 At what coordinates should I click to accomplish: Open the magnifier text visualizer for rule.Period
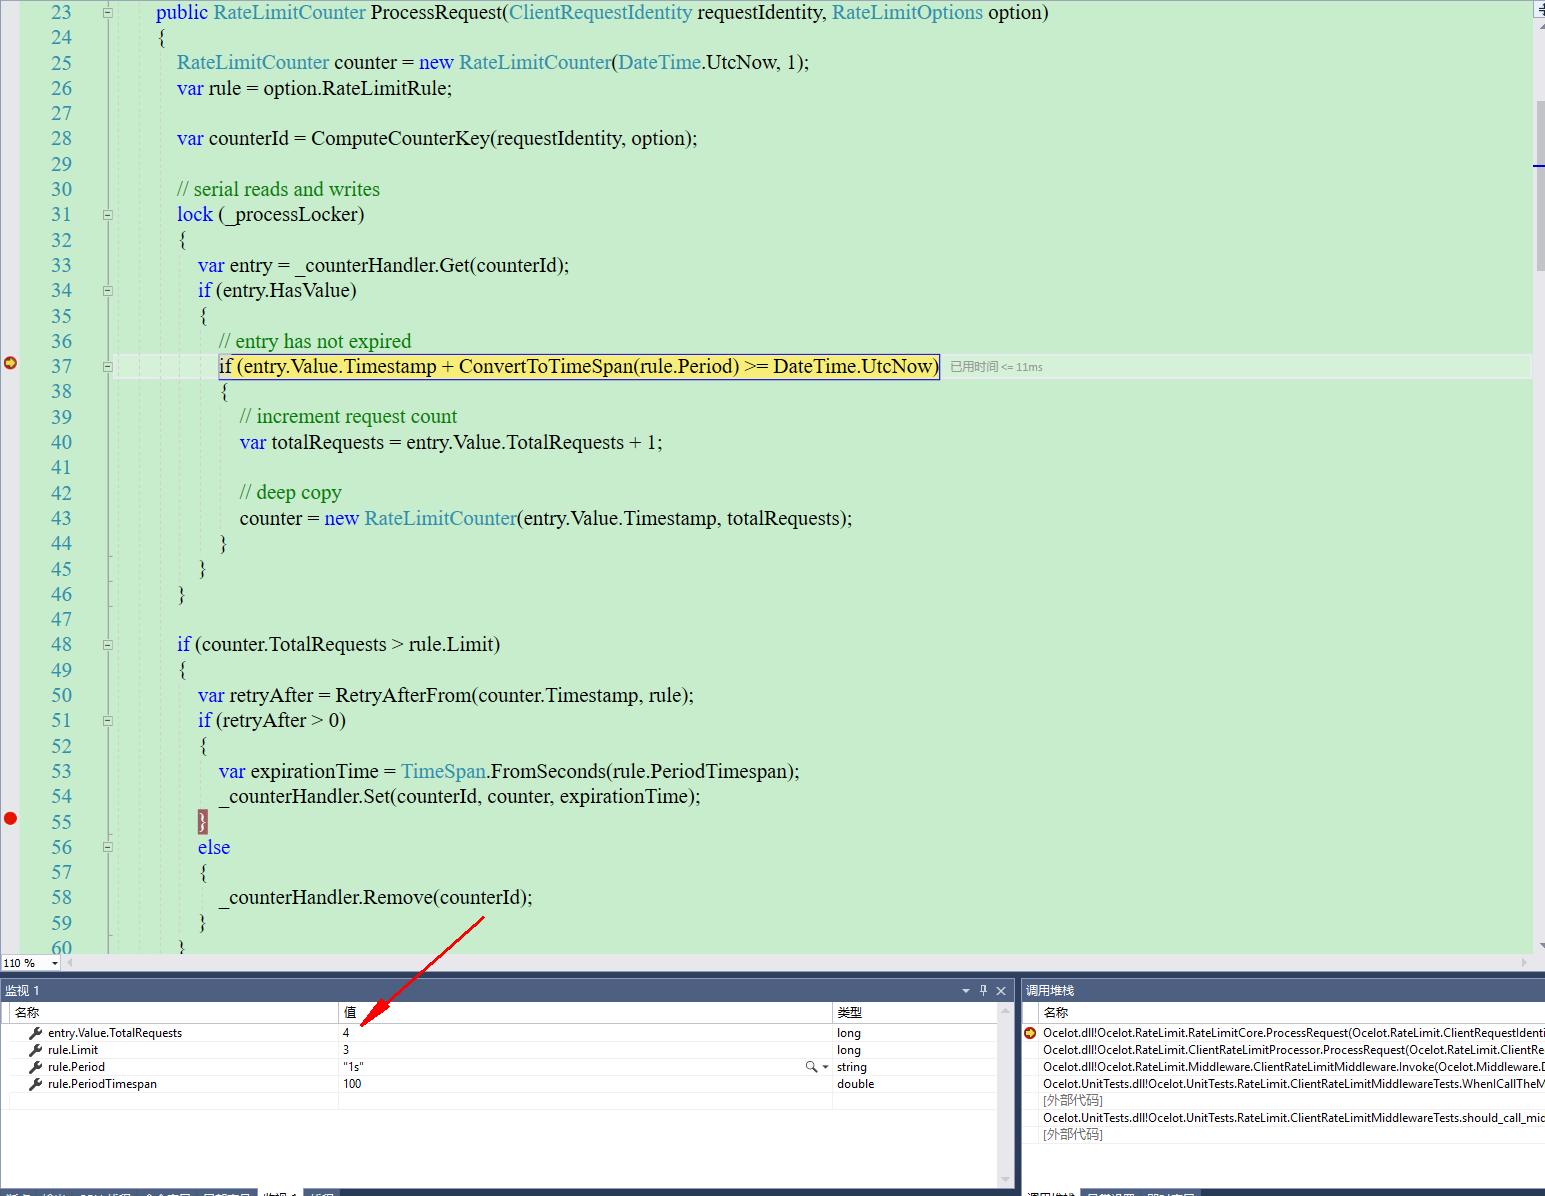[812, 1066]
